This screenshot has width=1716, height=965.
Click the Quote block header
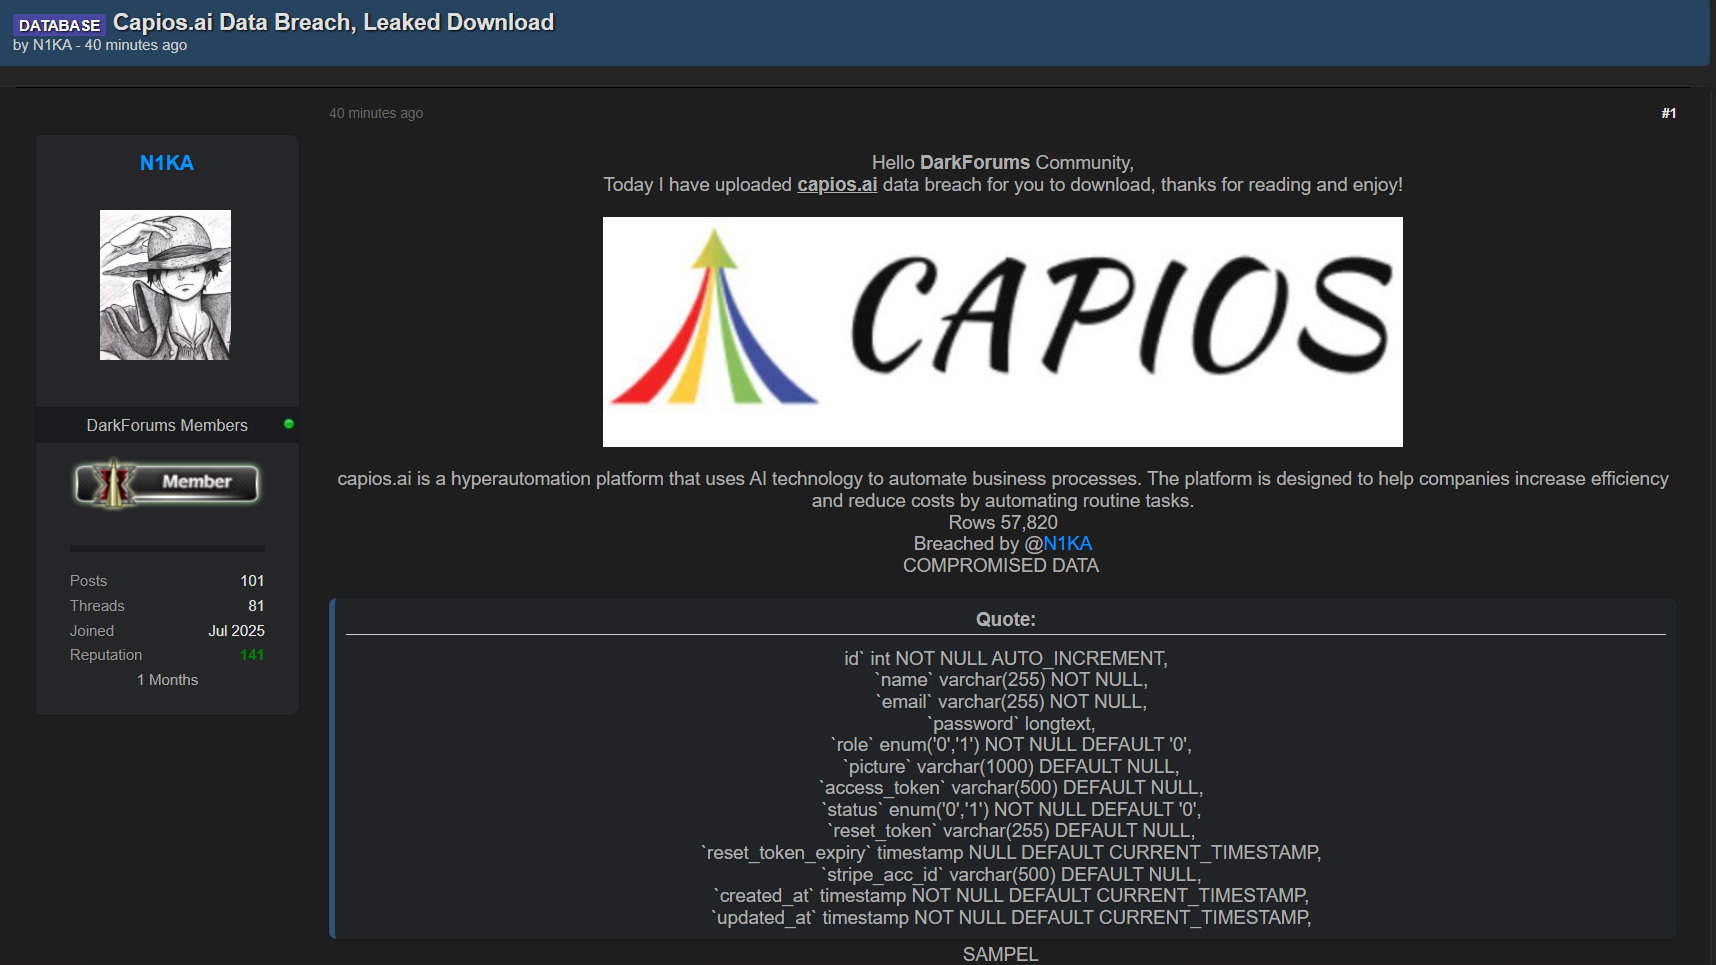coord(1005,619)
